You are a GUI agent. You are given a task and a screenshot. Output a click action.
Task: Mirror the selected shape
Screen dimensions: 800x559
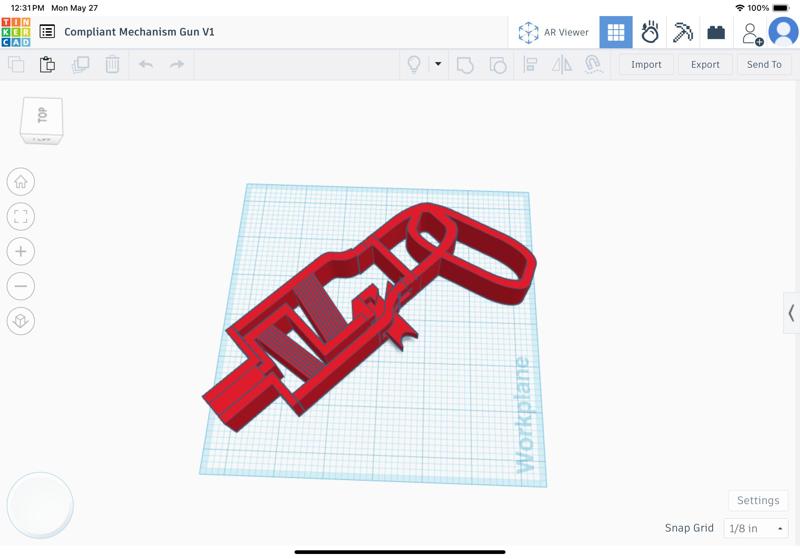(562, 65)
